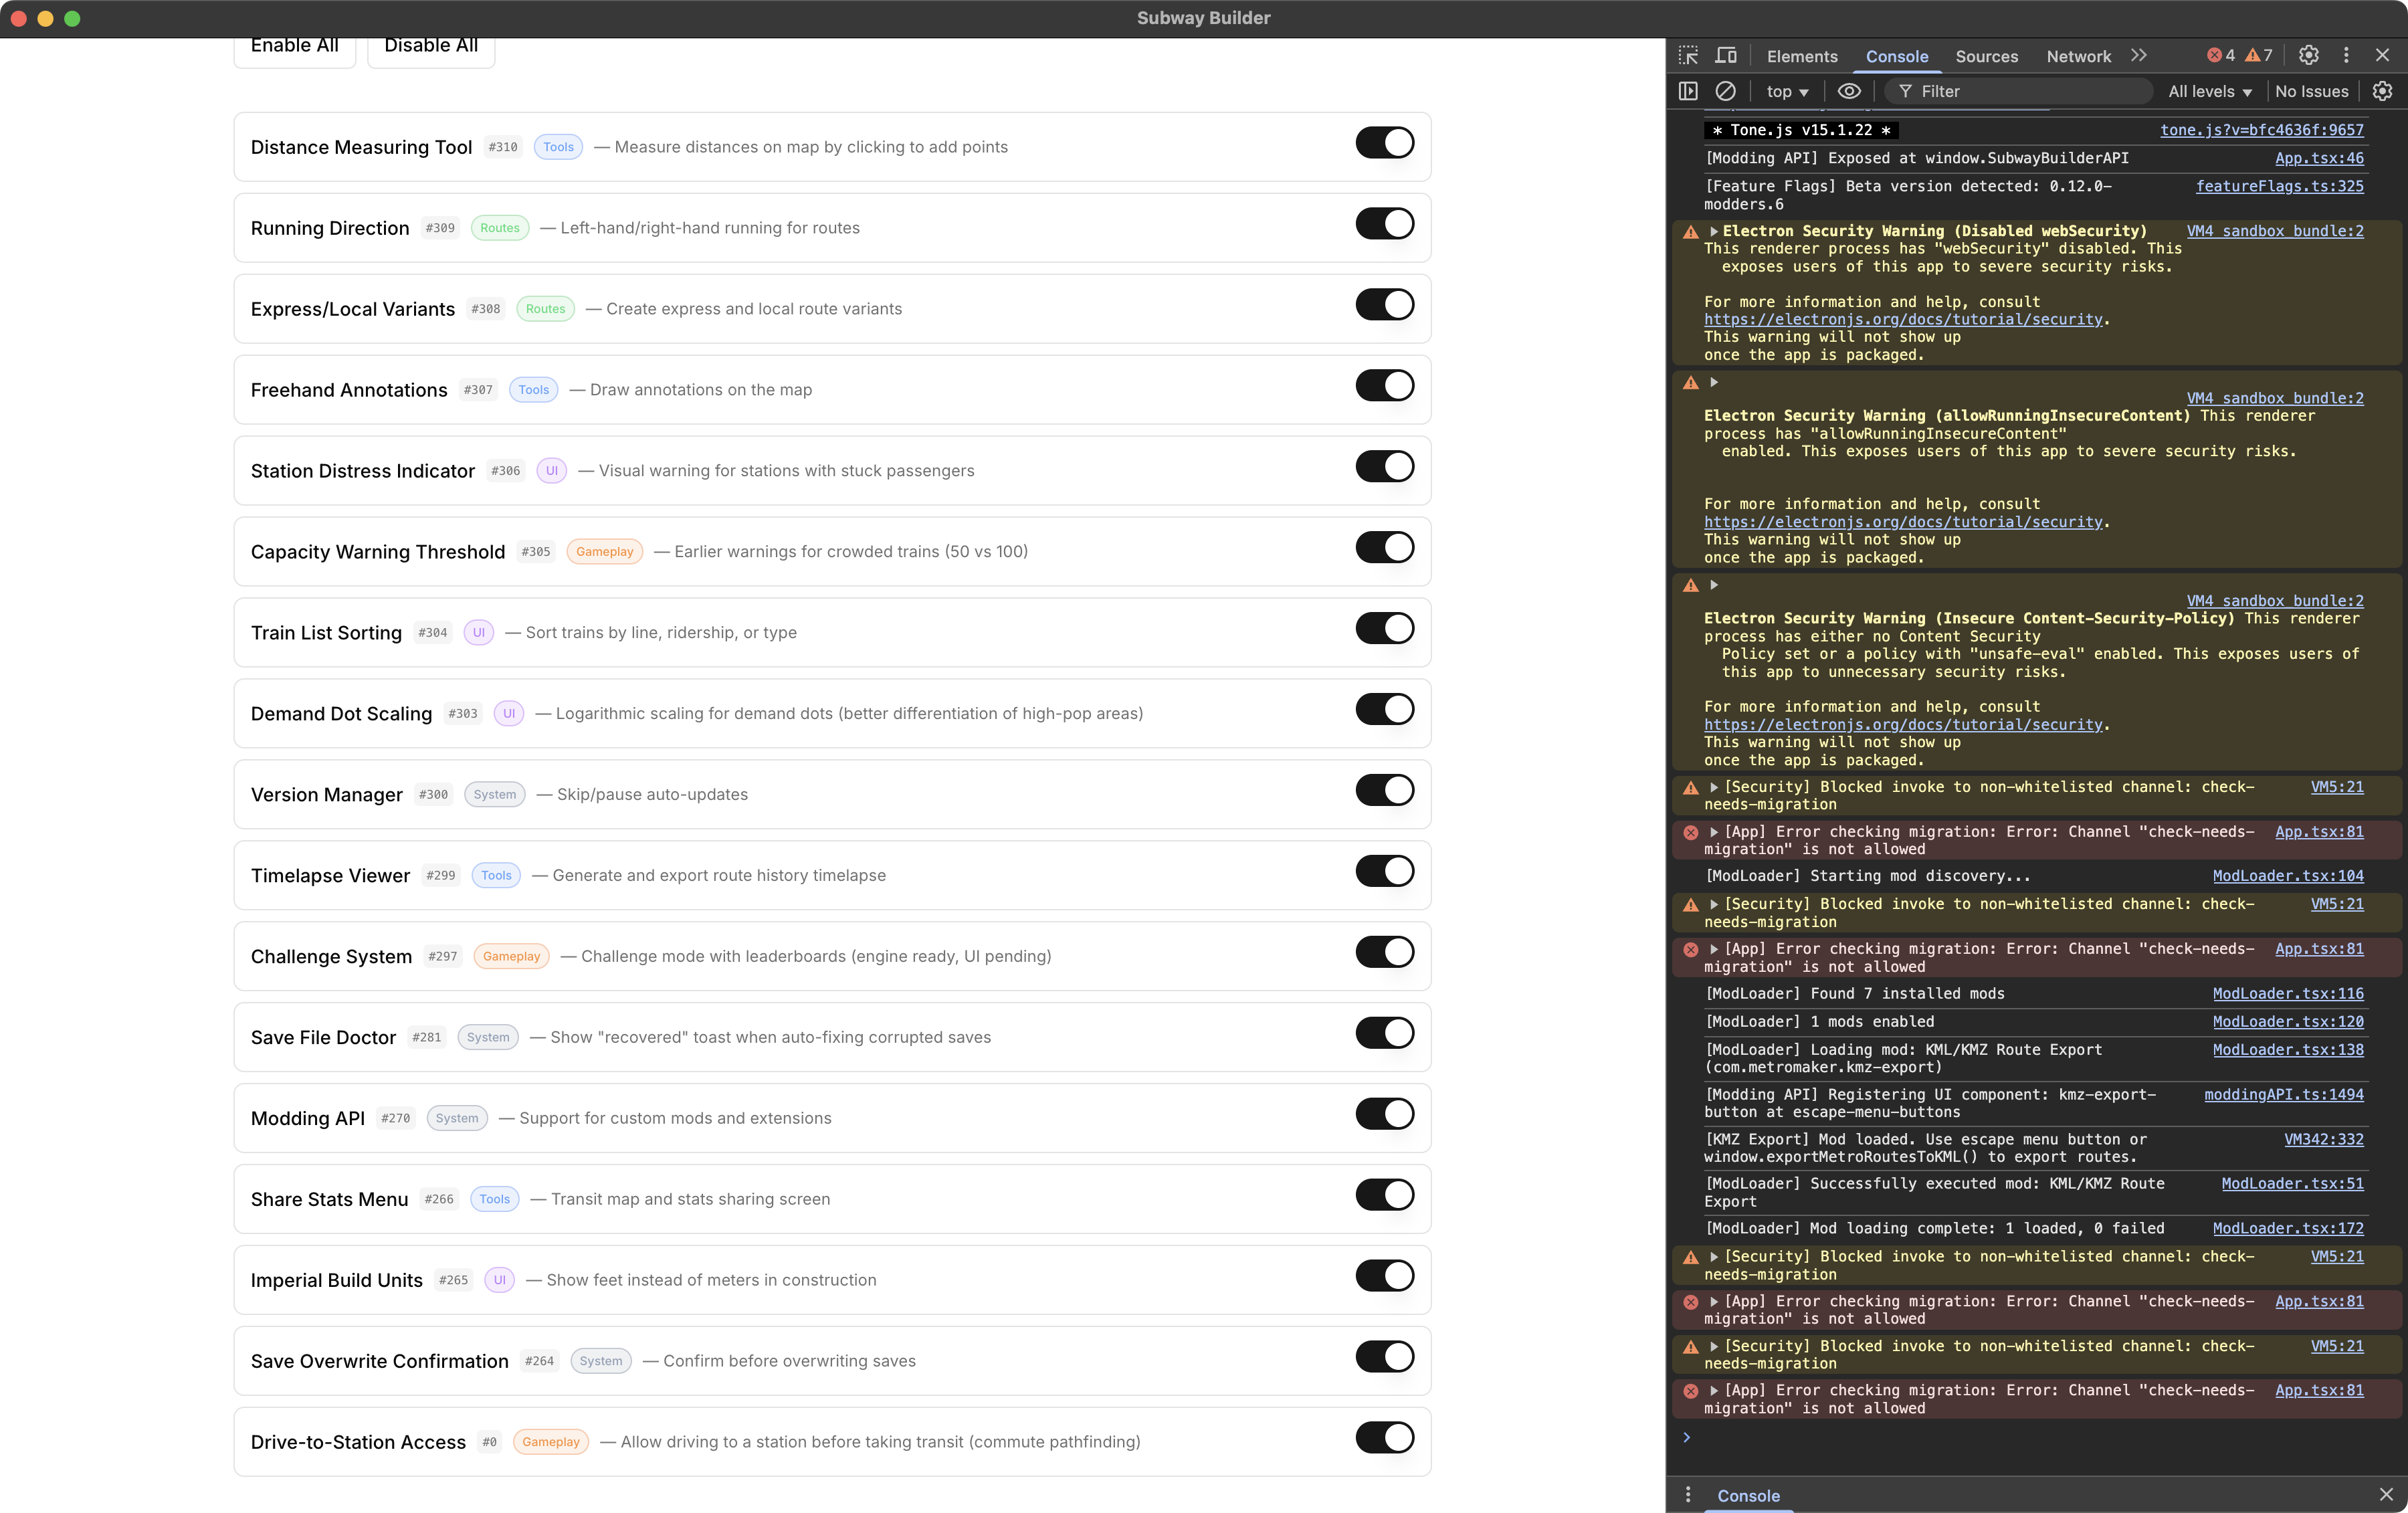Open the All levels log filter dropdown

[2210, 91]
